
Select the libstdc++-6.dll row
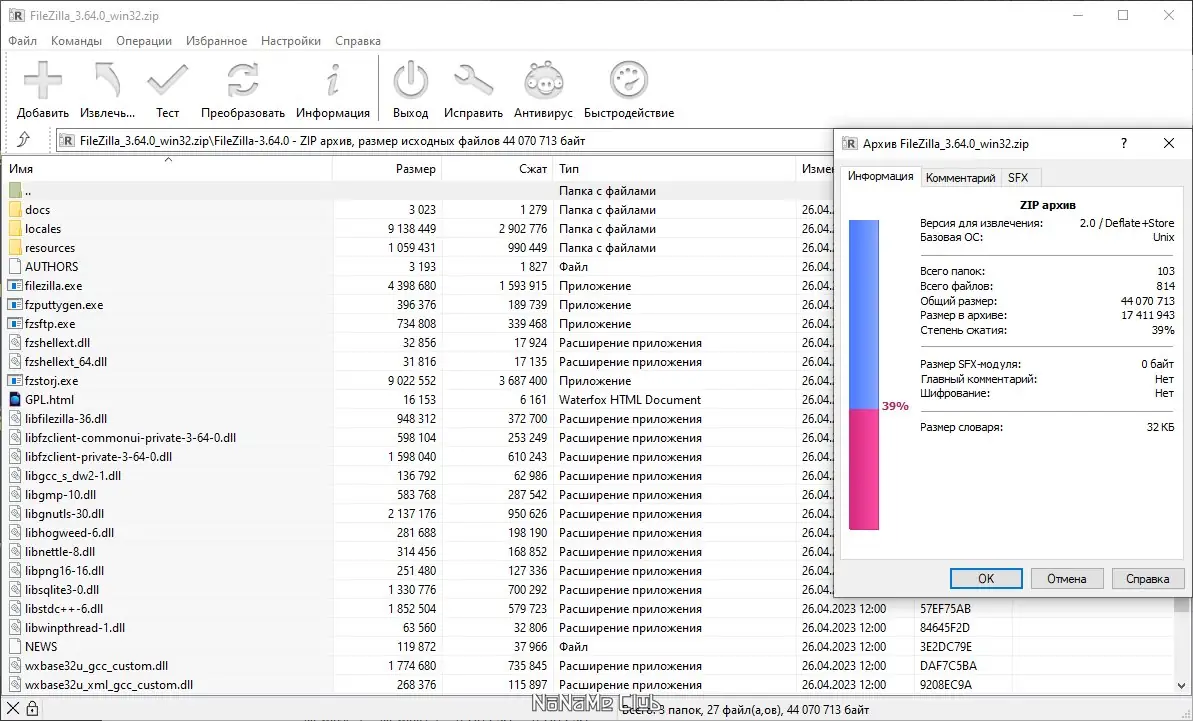(586, 608)
